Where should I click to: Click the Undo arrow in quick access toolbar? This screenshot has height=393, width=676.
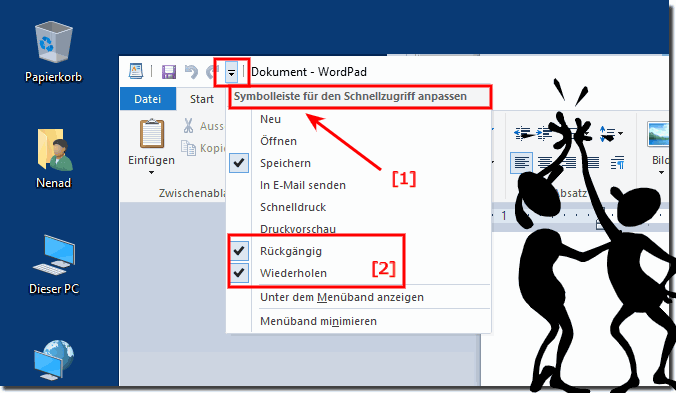(191, 72)
